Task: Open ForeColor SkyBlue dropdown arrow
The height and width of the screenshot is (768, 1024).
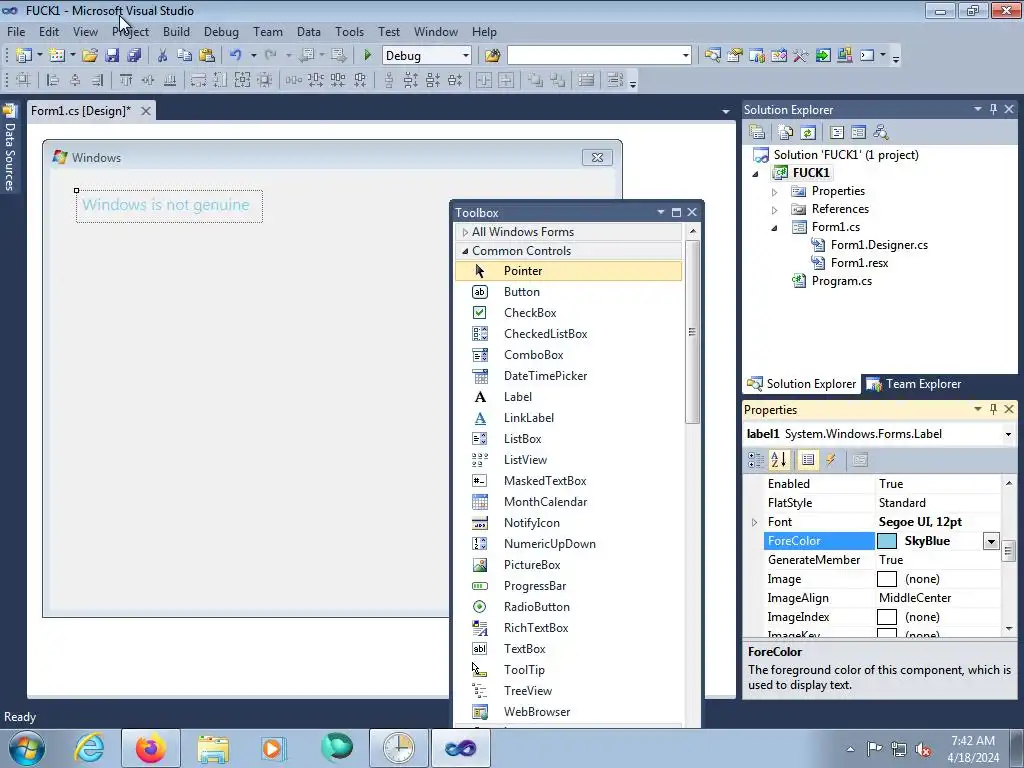Action: pos(991,541)
